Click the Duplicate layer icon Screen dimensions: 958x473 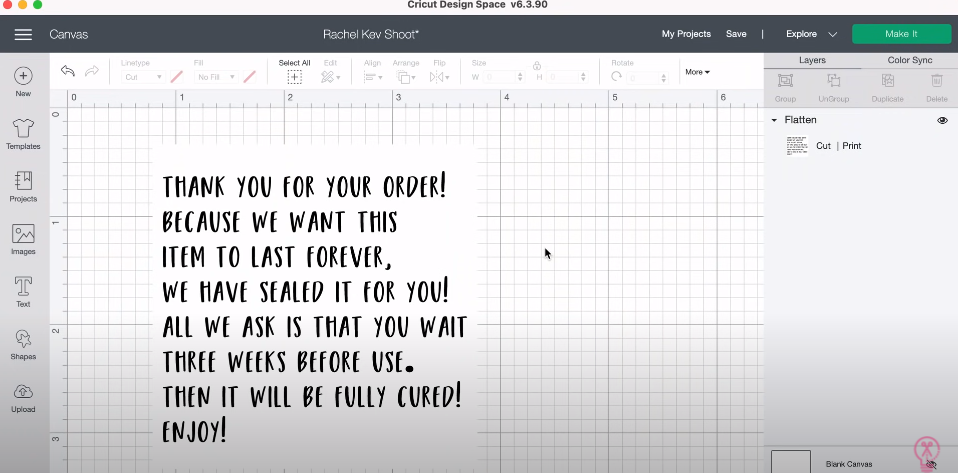coord(888,80)
